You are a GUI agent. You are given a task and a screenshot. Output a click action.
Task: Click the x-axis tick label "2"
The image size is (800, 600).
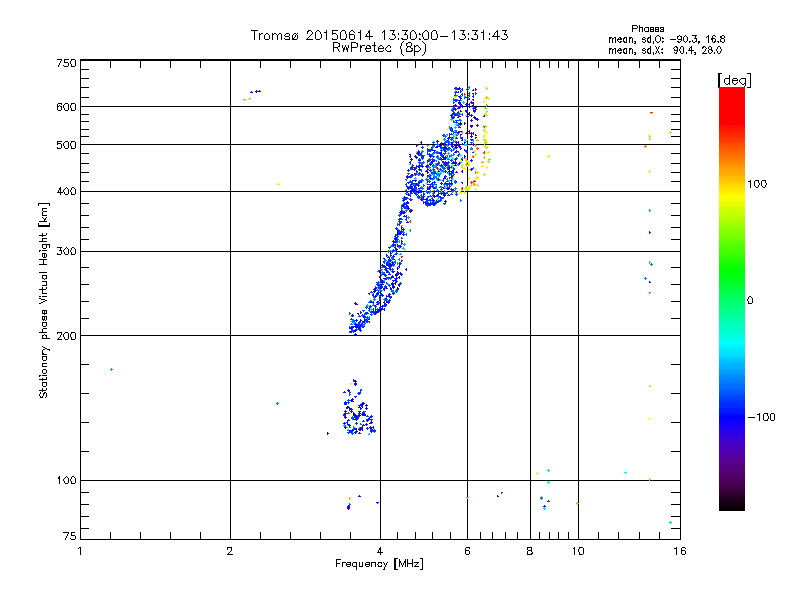tap(230, 551)
